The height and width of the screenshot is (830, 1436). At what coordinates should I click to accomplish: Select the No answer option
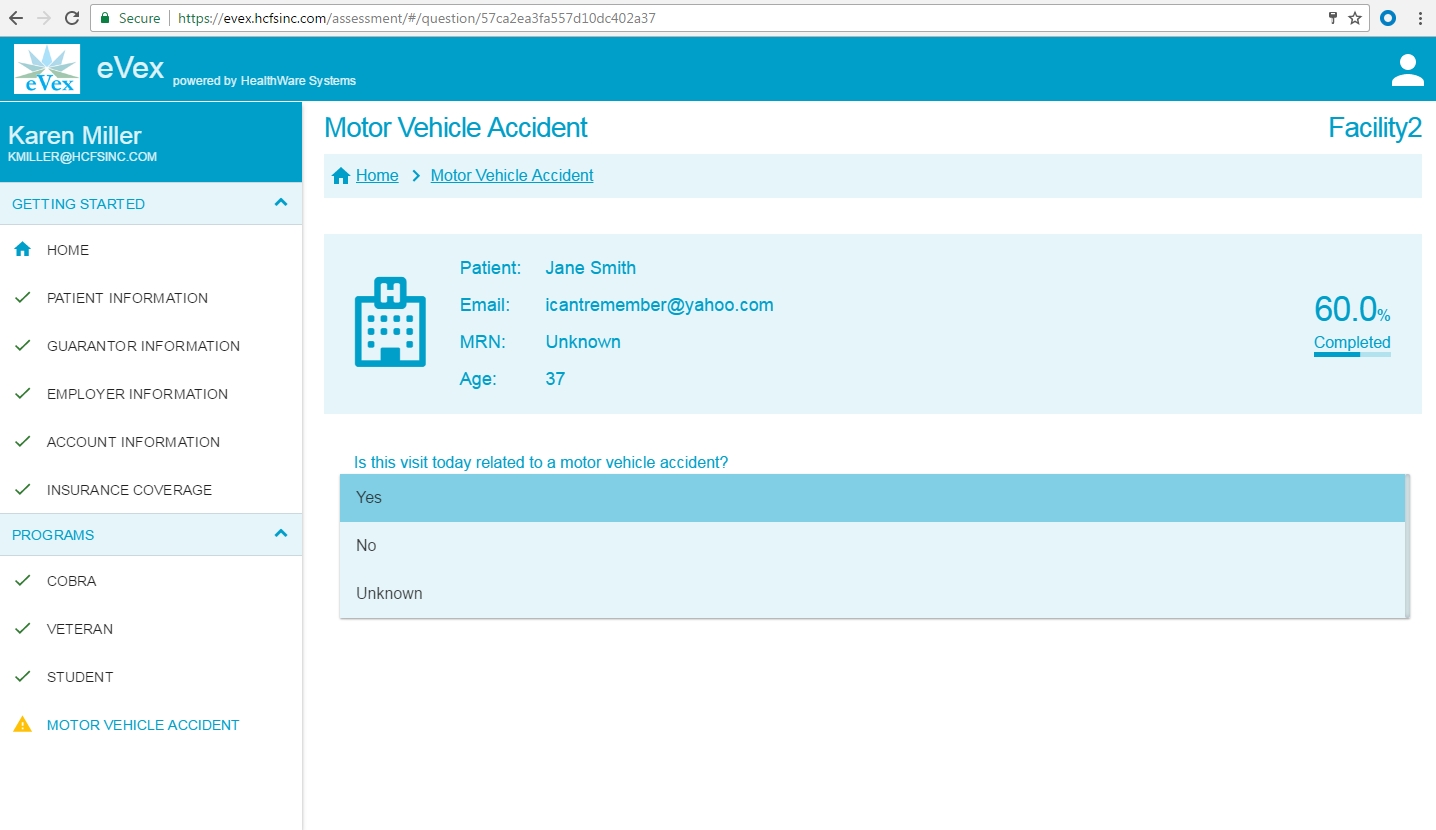pyautogui.click(x=872, y=546)
